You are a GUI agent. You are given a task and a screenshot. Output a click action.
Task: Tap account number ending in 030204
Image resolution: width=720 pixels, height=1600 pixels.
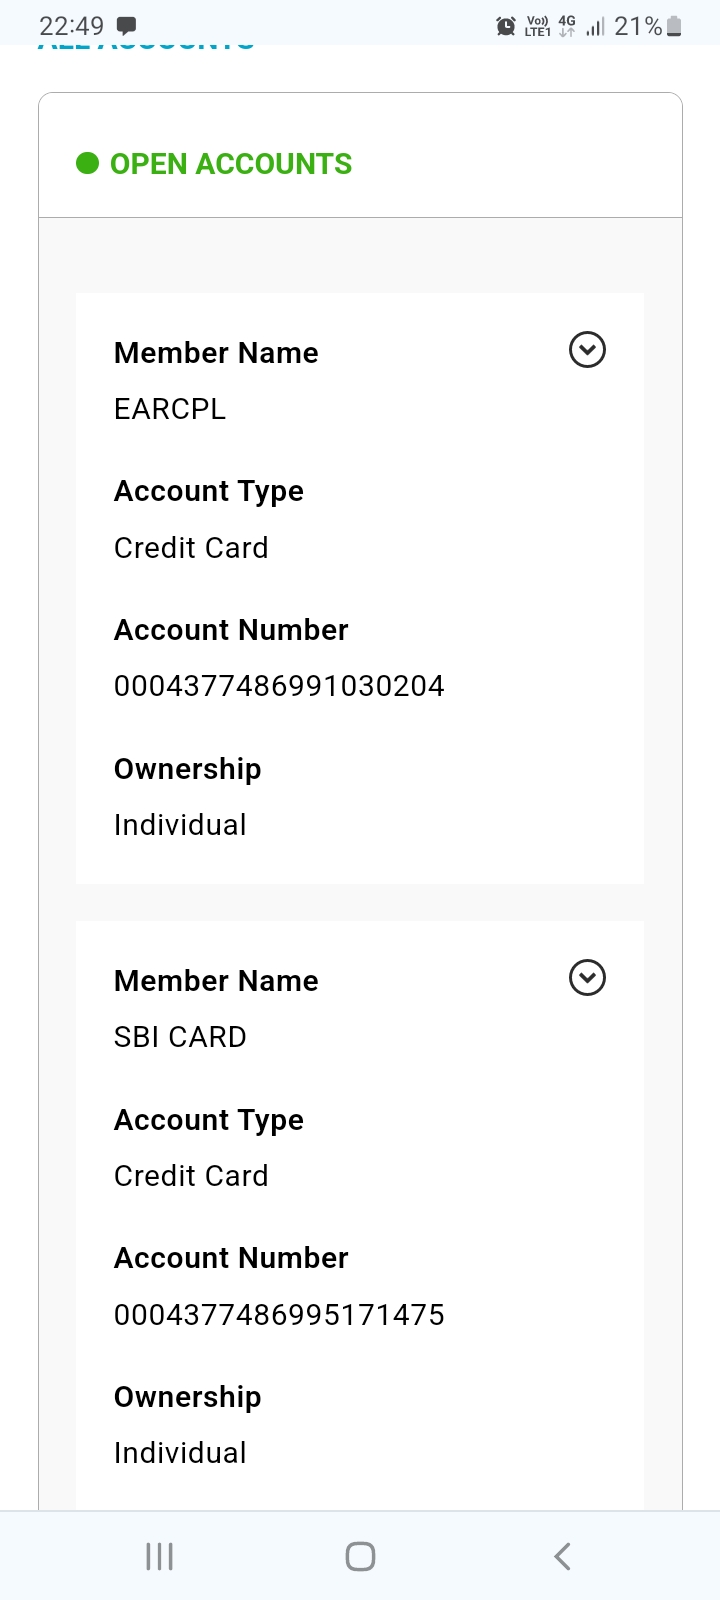(279, 686)
